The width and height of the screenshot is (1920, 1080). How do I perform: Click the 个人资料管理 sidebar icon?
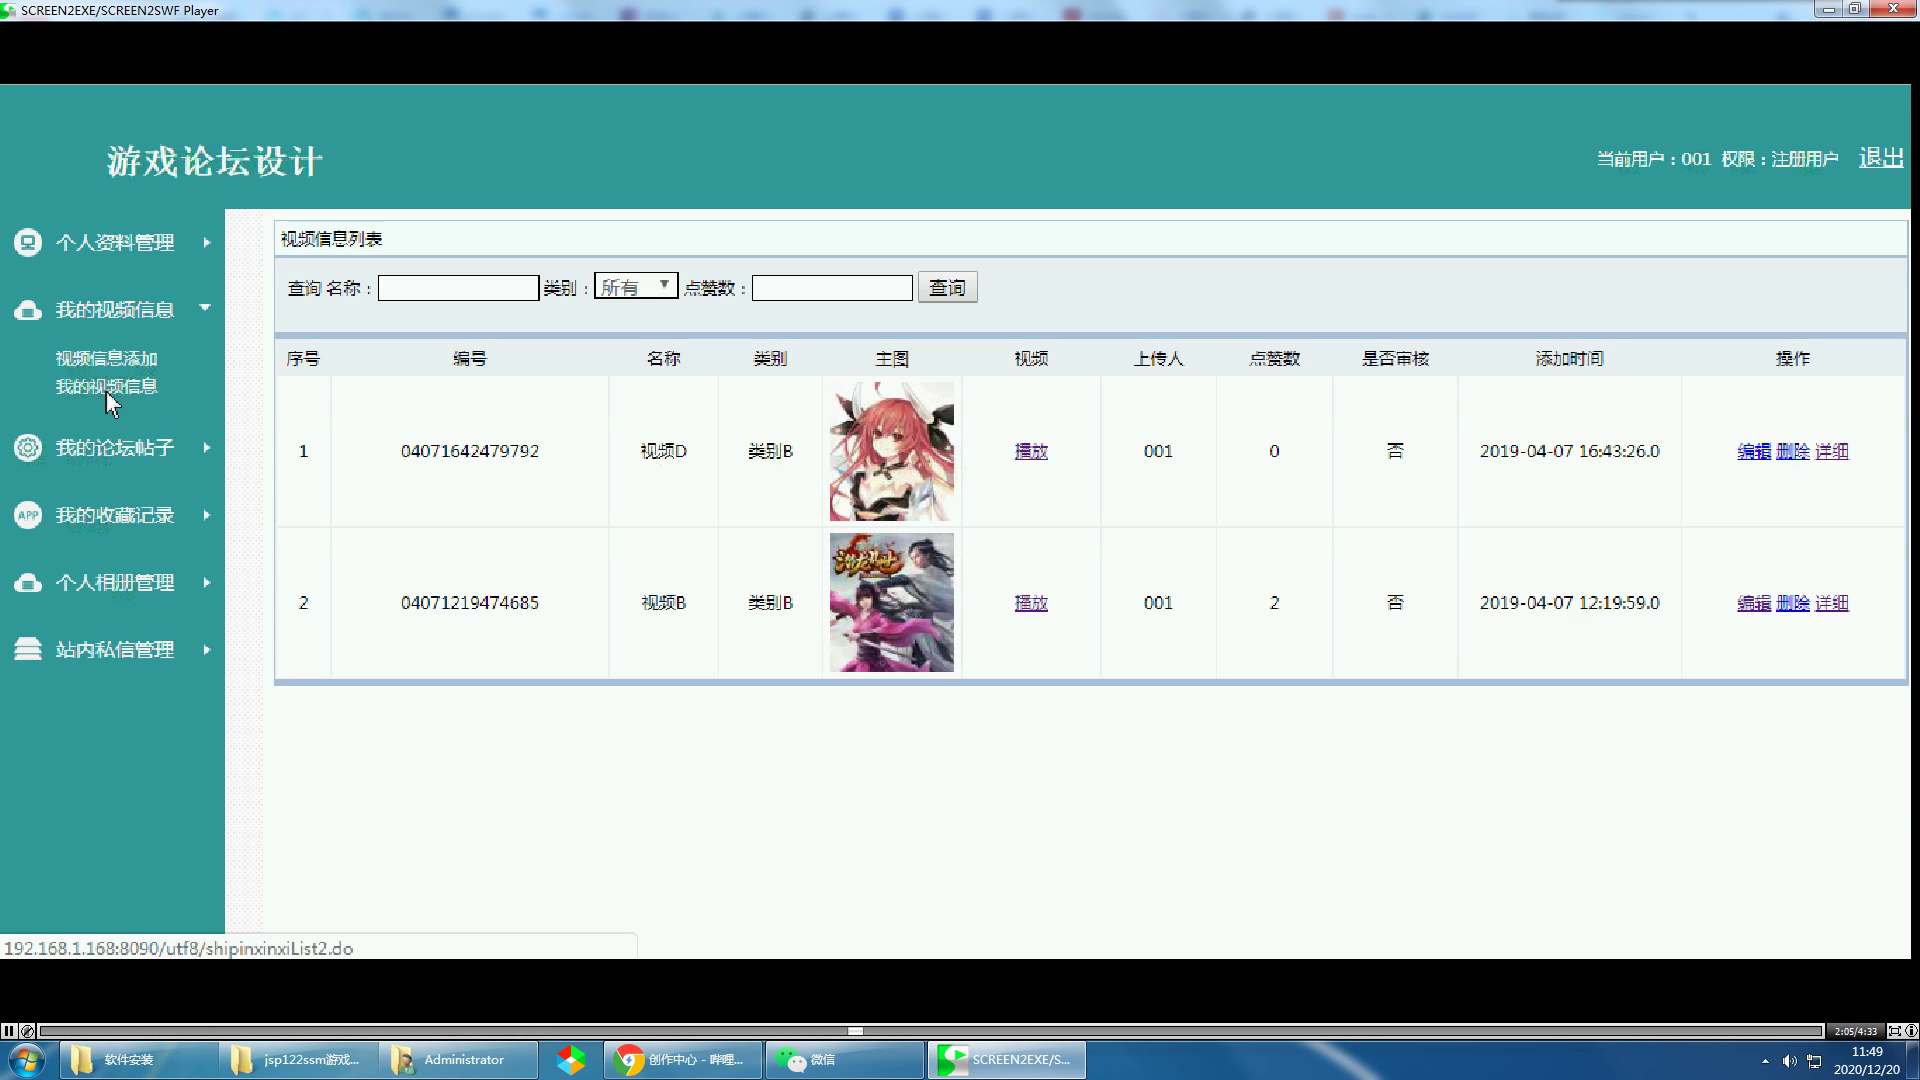point(28,242)
